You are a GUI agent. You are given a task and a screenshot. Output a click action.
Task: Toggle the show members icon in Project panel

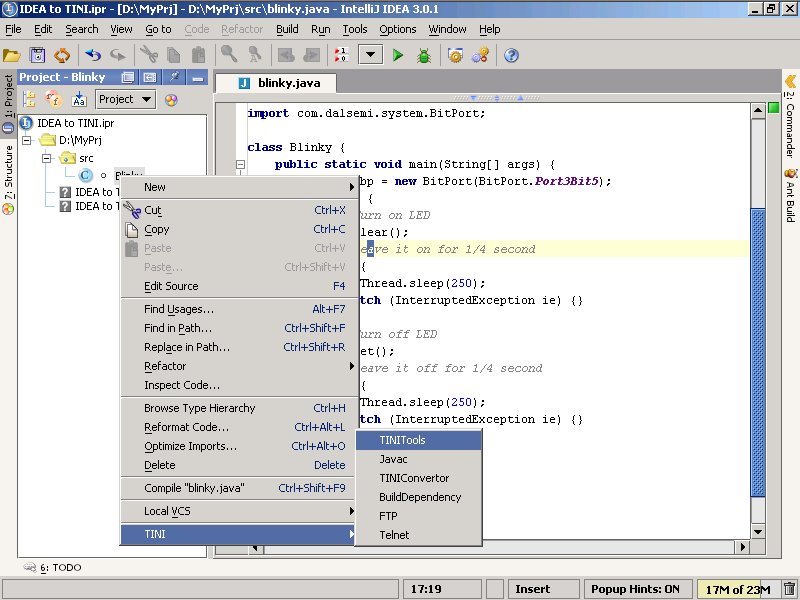coord(54,99)
